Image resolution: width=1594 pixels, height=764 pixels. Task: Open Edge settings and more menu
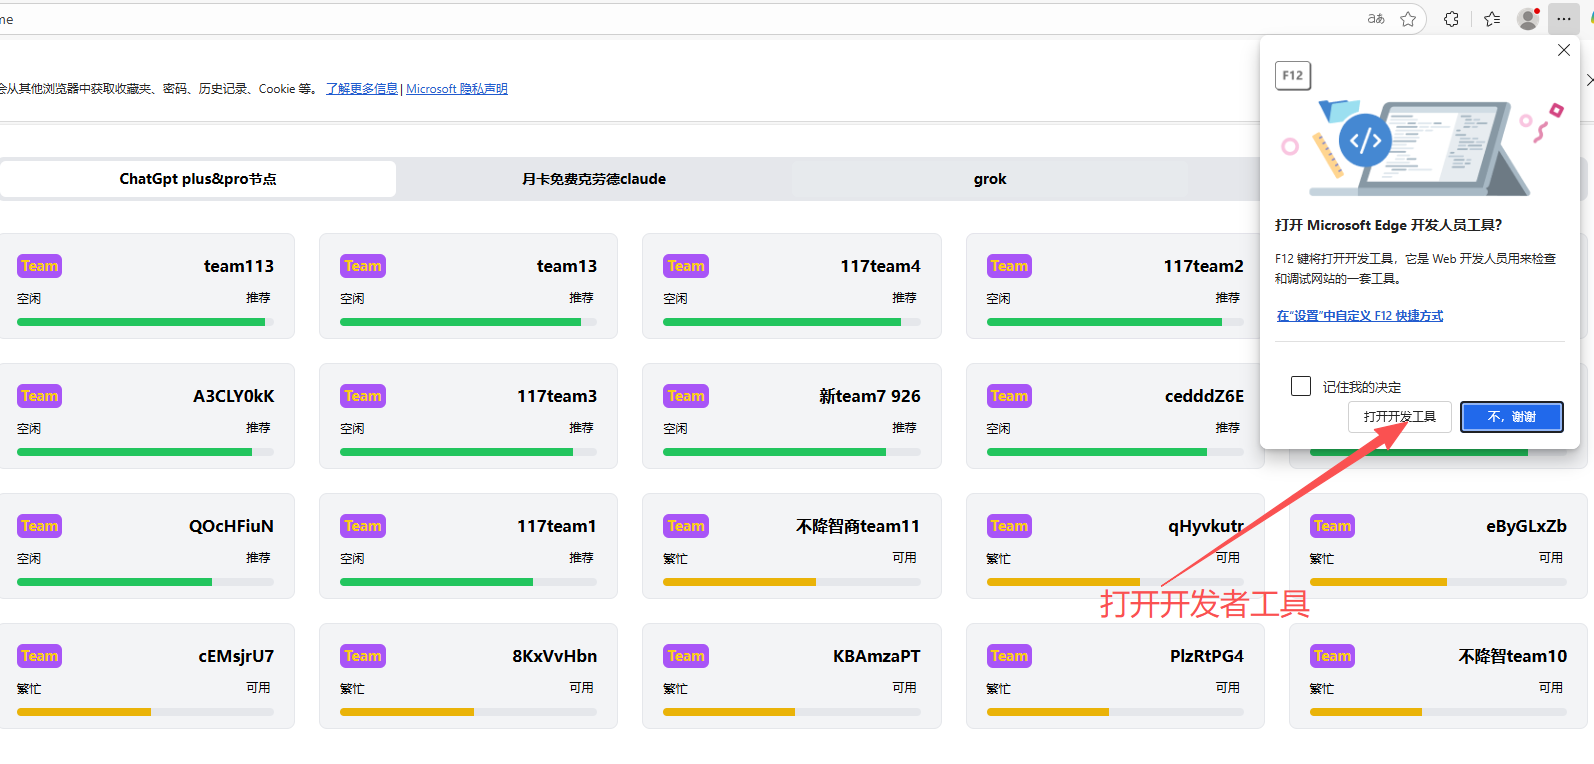click(x=1564, y=19)
